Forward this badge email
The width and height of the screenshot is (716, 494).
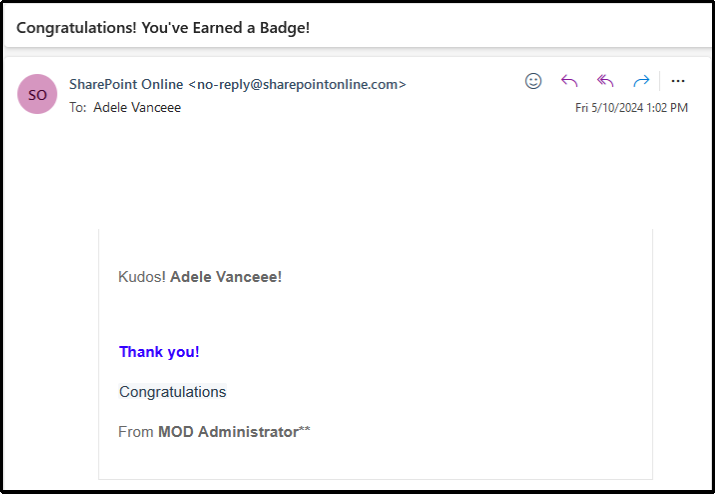point(641,81)
